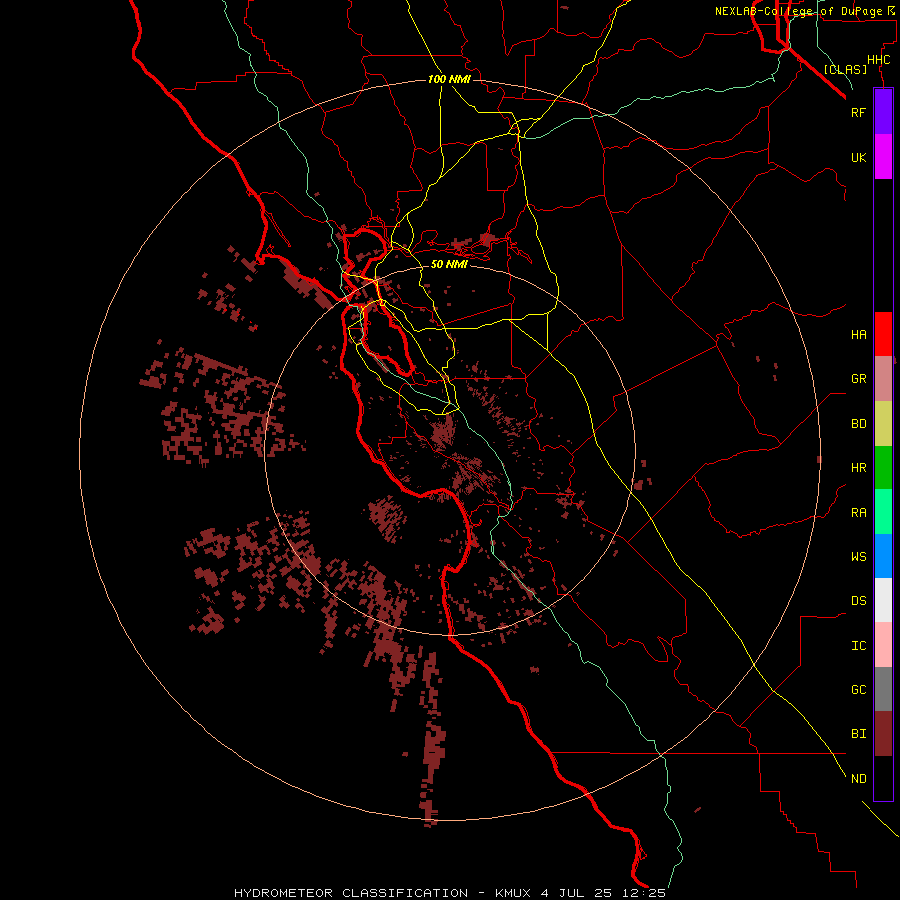
Task: Click the 50 NMI range ring label
Action: pyautogui.click(x=449, y=264)
